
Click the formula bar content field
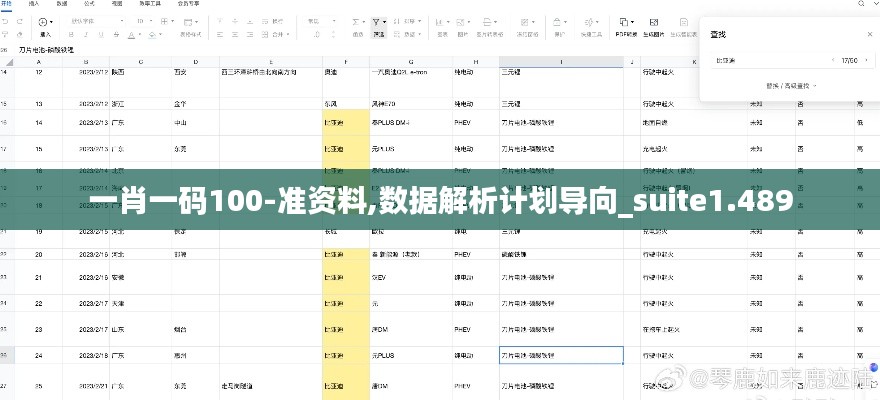click(x=449, y=49)
